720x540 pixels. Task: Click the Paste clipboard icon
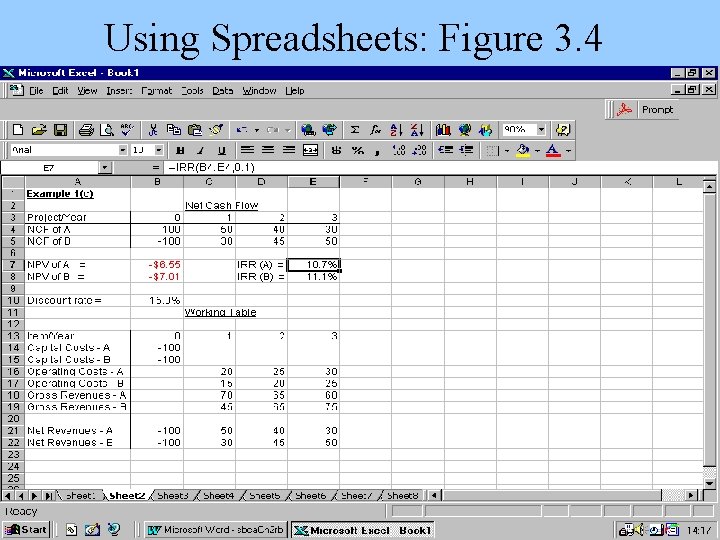coord(195,130)
